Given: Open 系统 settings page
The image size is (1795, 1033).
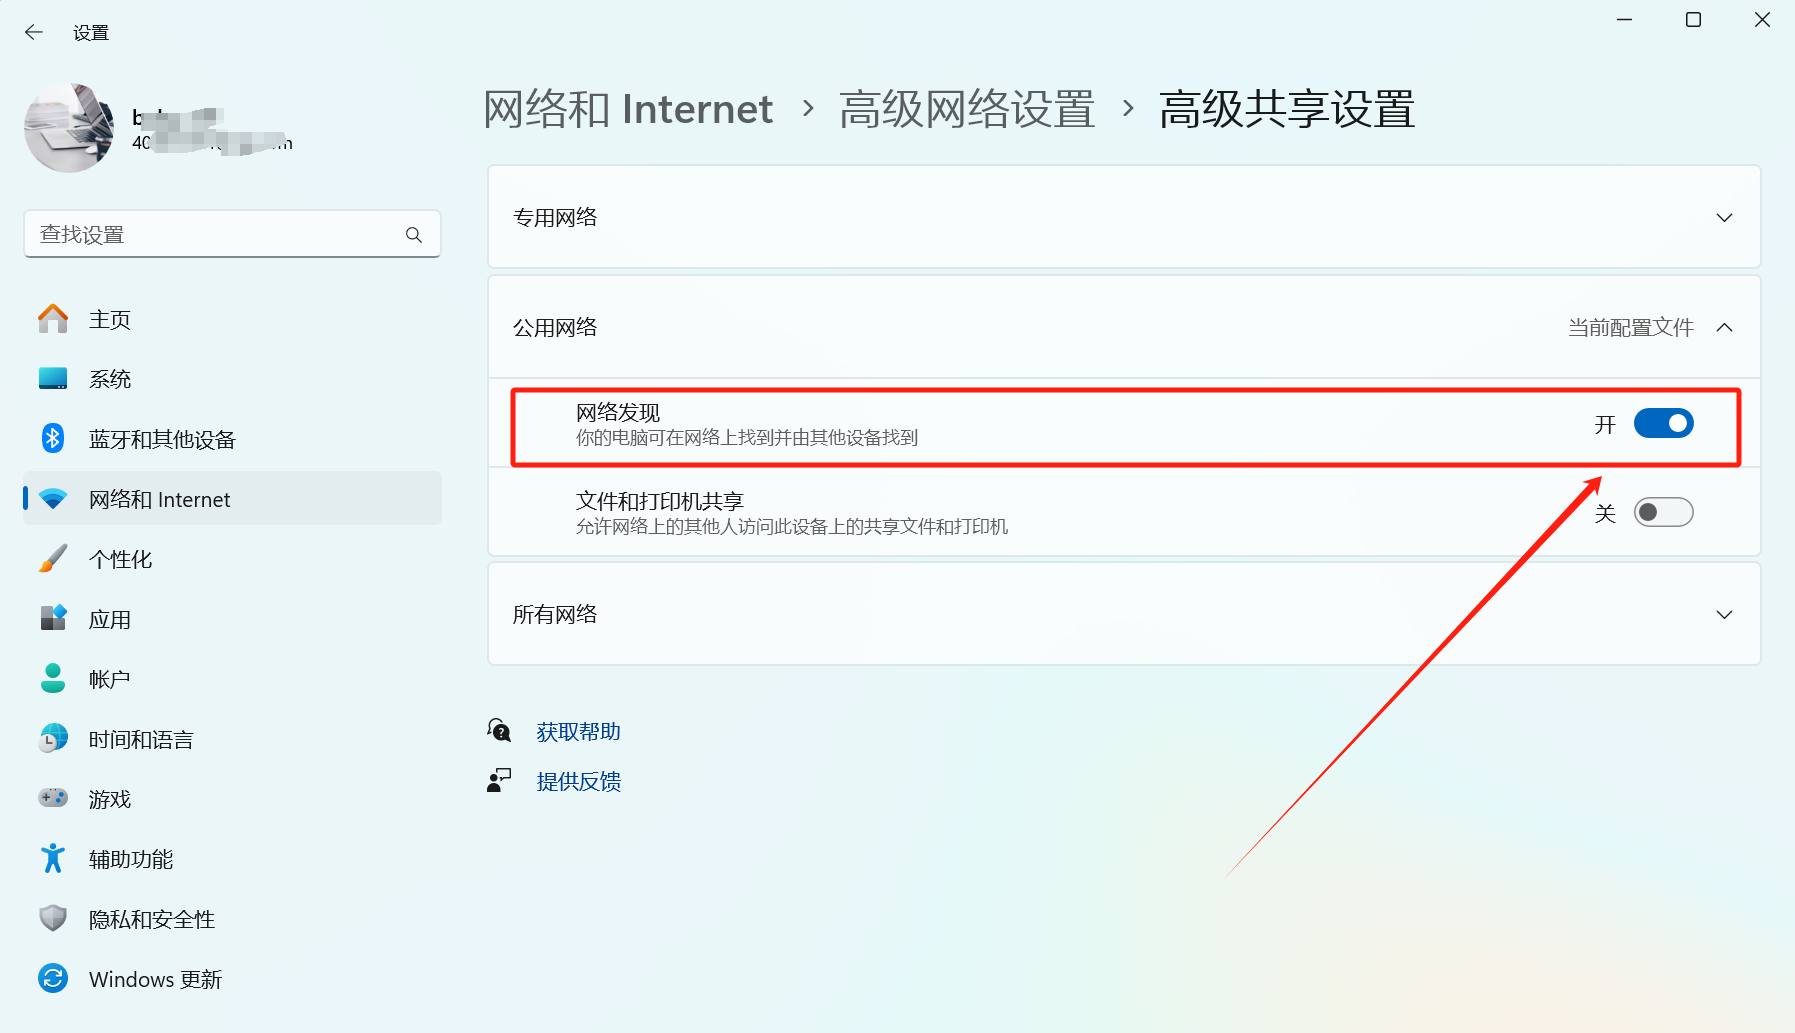Looking at the screenshot, I should [233, 379].
